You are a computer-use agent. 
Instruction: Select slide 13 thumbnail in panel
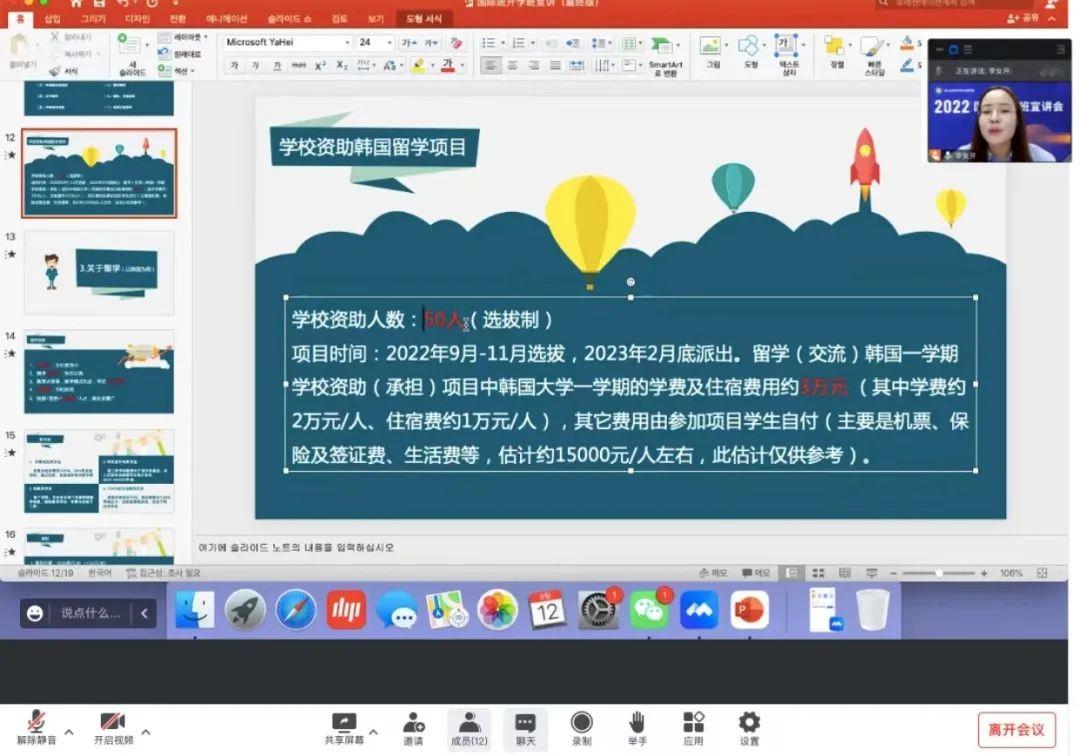(x=99, y=273)
